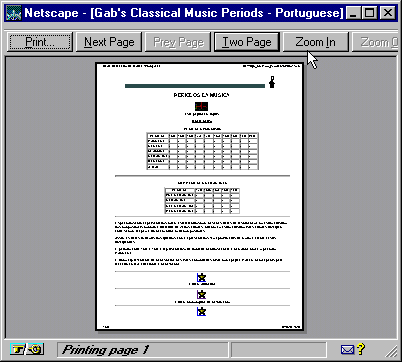The width and height of the screenshot is (402, 362).
Task: Click the first star icon on page
Action: 201,277
